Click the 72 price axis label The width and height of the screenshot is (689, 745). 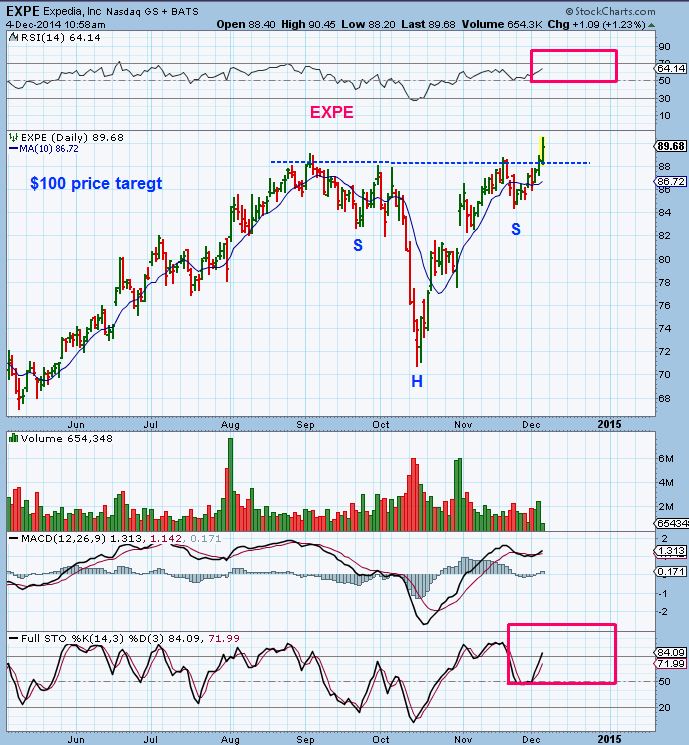tap(664, 352)
